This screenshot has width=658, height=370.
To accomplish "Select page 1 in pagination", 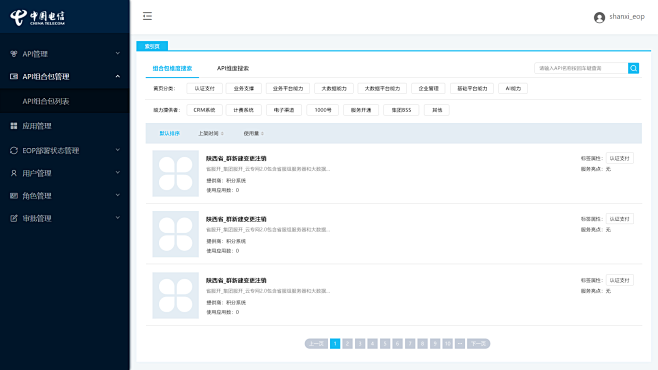I will [335, 344].
